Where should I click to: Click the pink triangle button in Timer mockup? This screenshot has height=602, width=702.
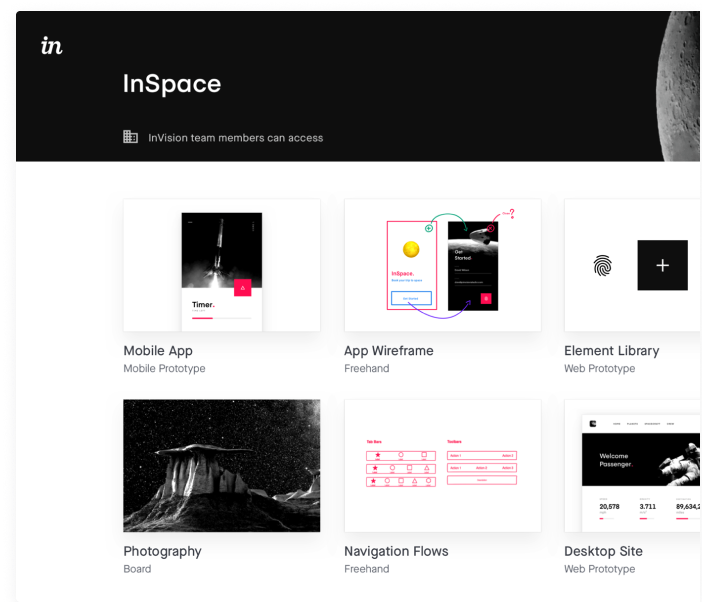(x=242, y=288)
